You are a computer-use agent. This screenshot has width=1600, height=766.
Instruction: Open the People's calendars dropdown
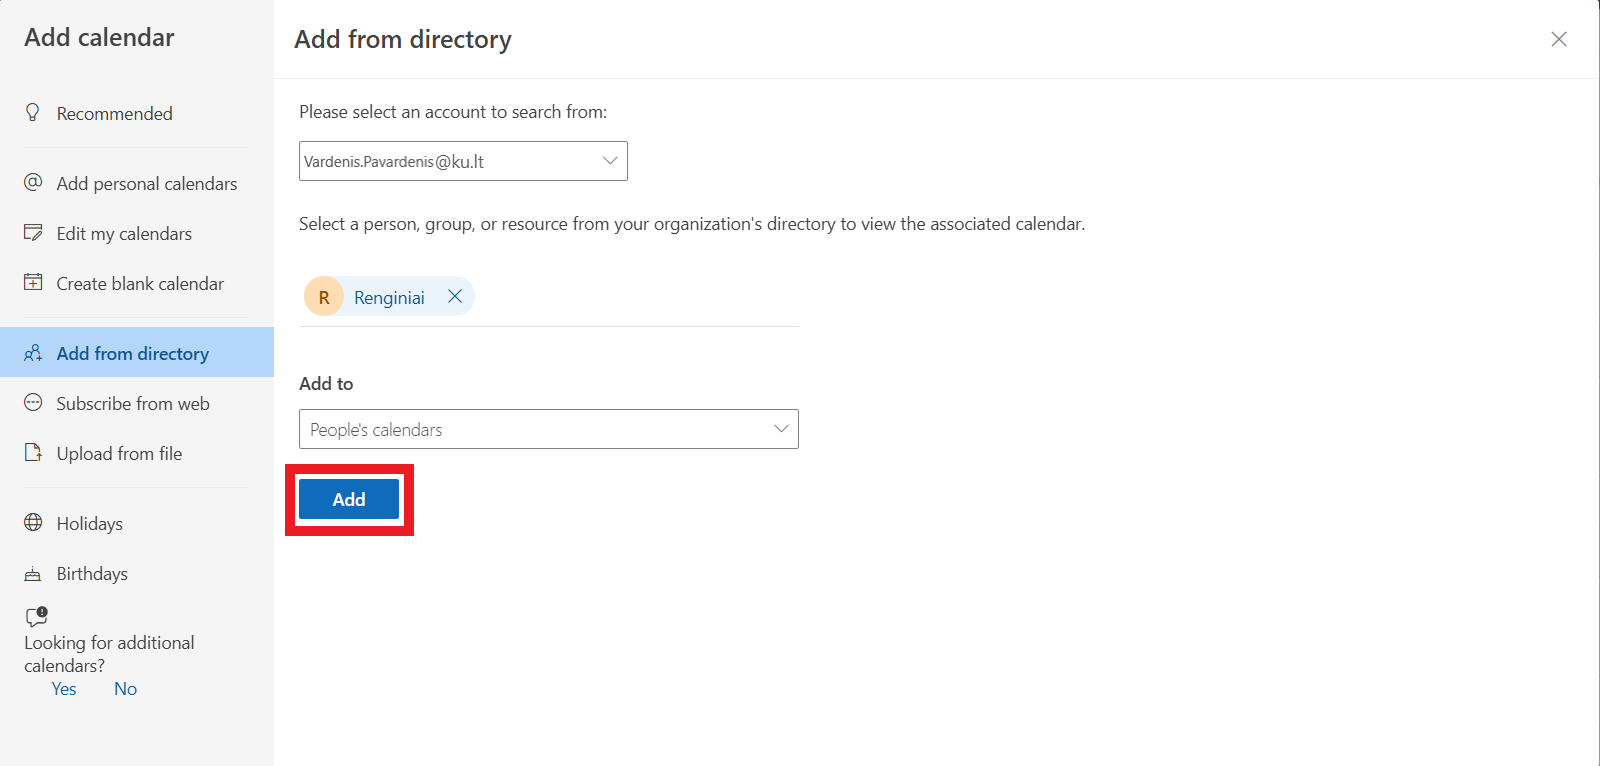(549, 429)
